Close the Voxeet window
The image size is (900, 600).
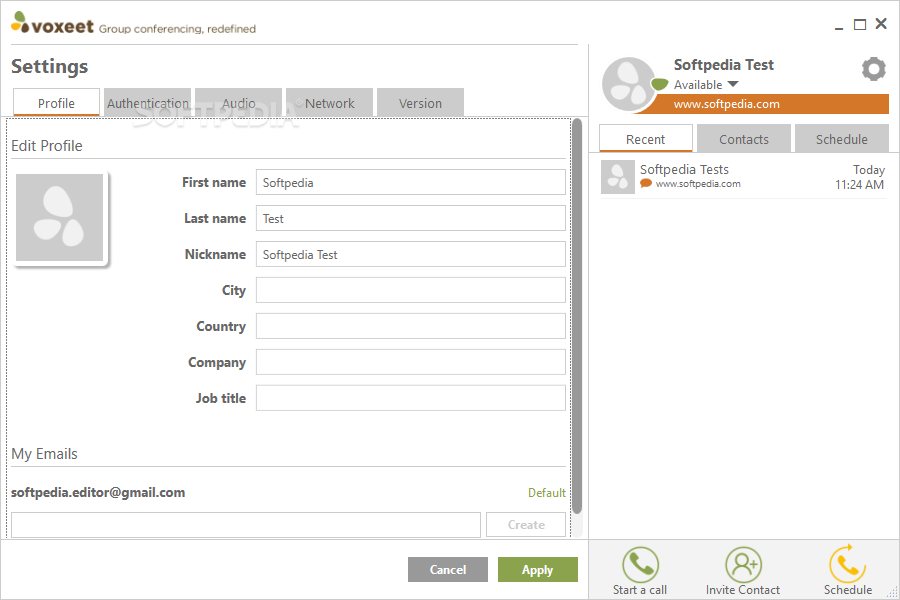pos(881,24)
